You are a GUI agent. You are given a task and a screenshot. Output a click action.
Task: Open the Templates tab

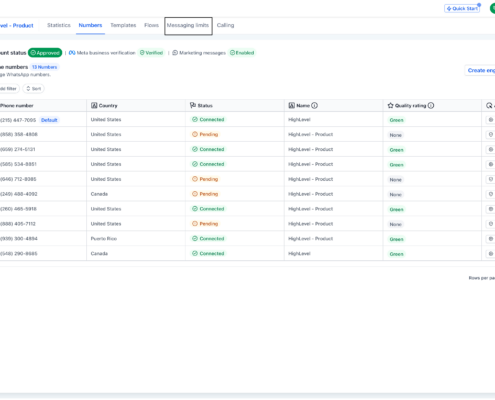pyautogui.click(x=123, y=25)
